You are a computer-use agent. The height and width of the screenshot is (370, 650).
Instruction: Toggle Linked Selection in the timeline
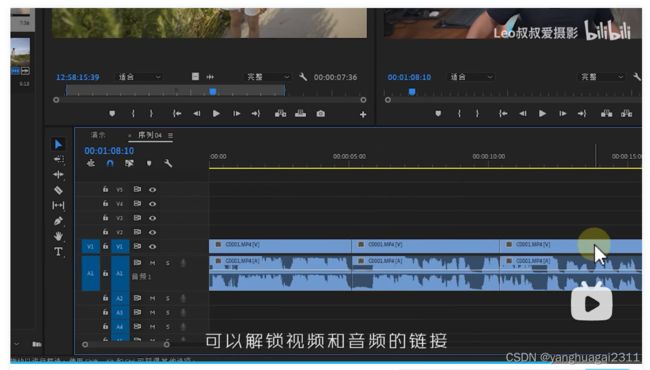(129, 163)
